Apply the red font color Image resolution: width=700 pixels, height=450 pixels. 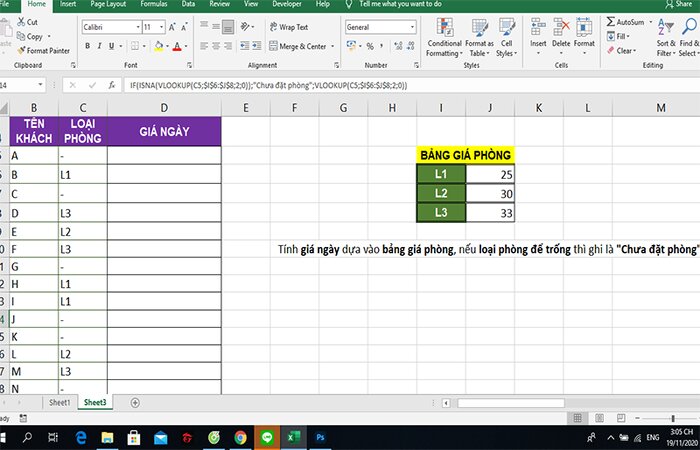(177, 46)
